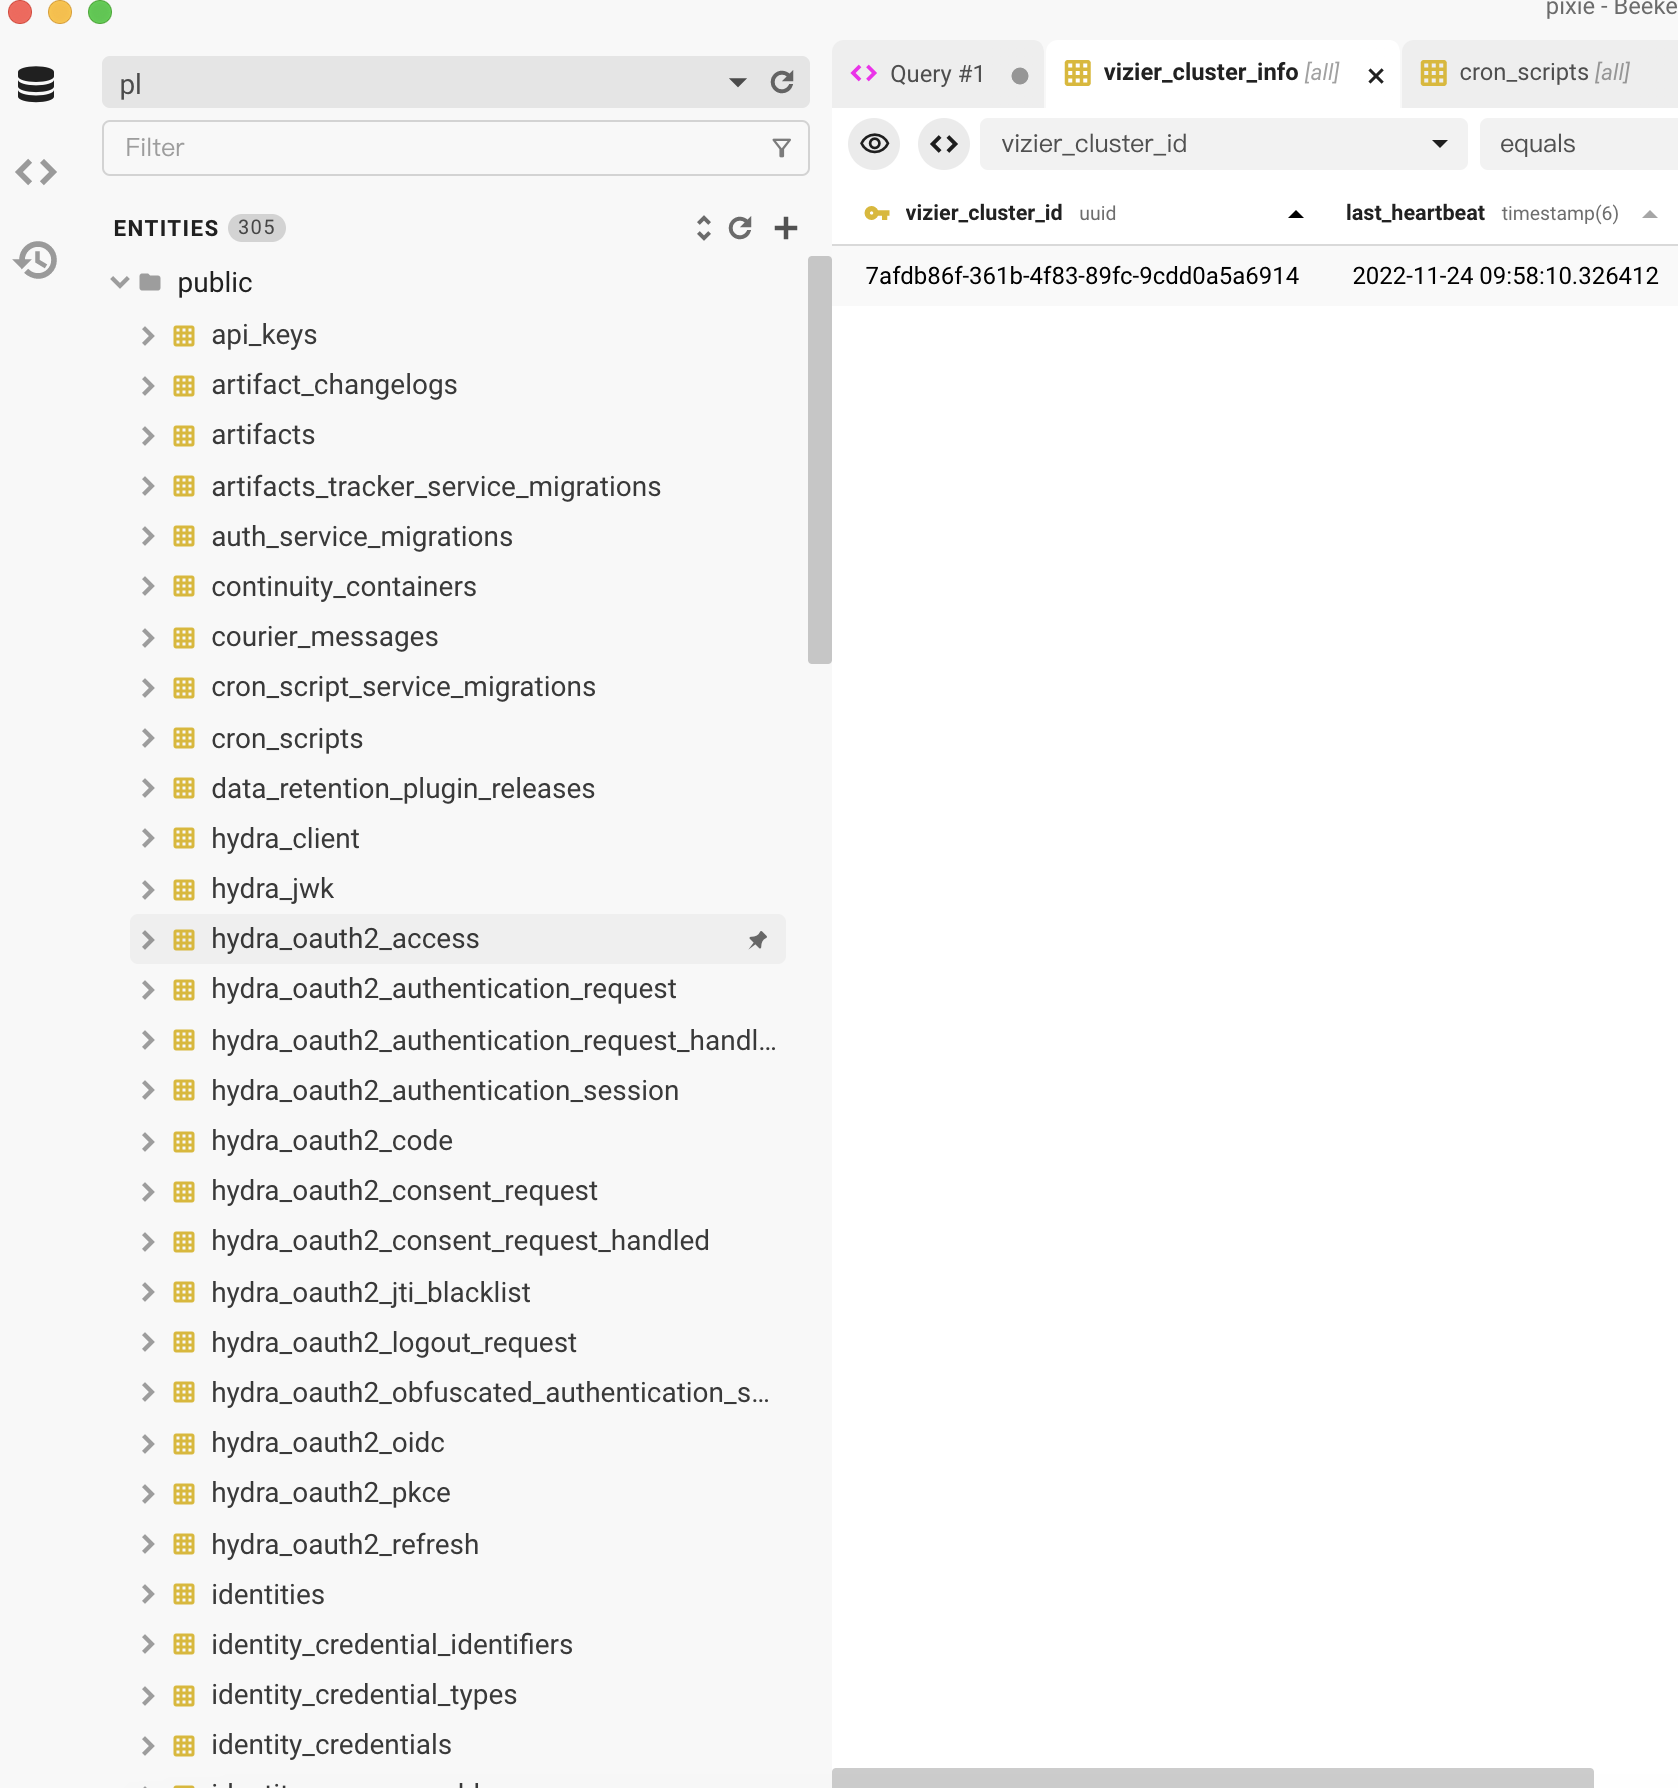This screenshot has height=1788, width=1678.
Task: Click the entities Filter input field
Action: [440, 148]
